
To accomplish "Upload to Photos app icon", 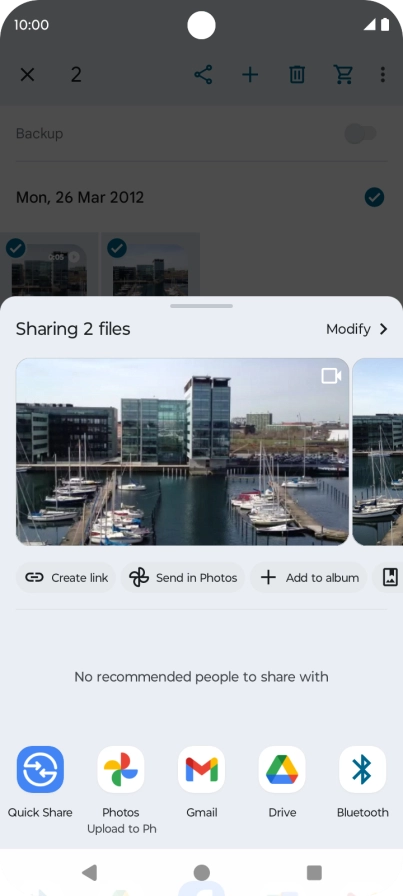I will coord(121,769).
